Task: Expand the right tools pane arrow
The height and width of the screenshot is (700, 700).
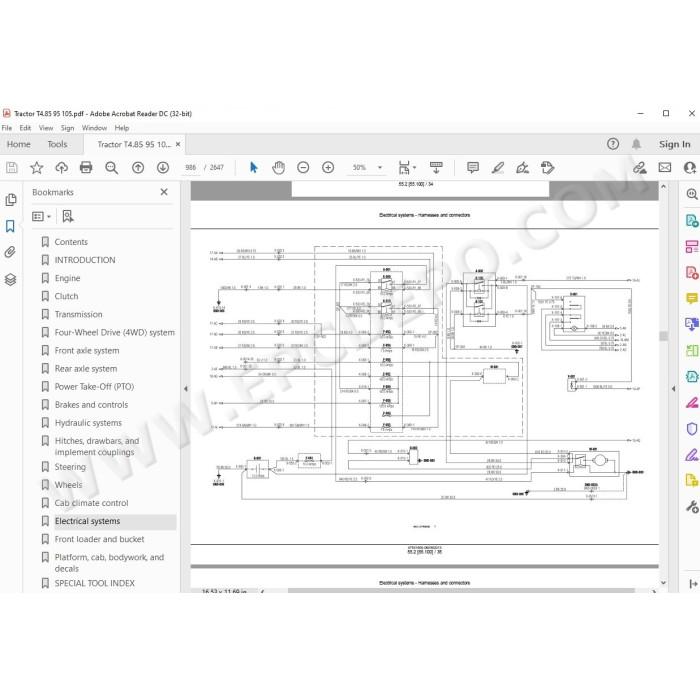Action: point(673,389)
